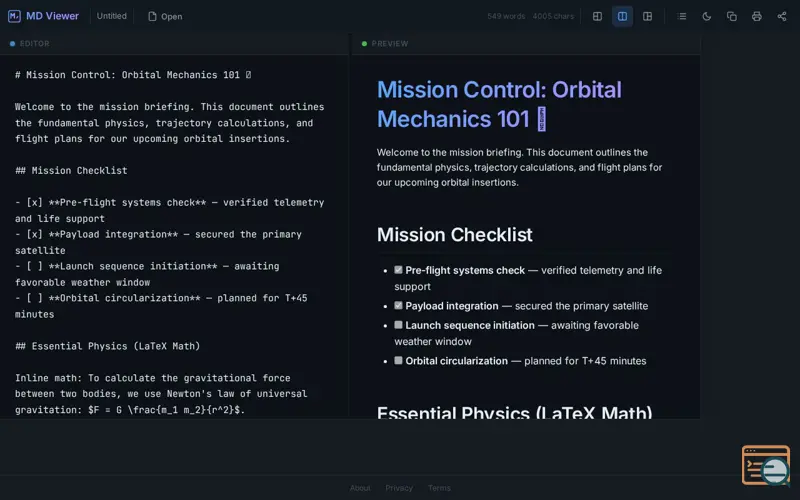Copy content using the copy icon

732,16
